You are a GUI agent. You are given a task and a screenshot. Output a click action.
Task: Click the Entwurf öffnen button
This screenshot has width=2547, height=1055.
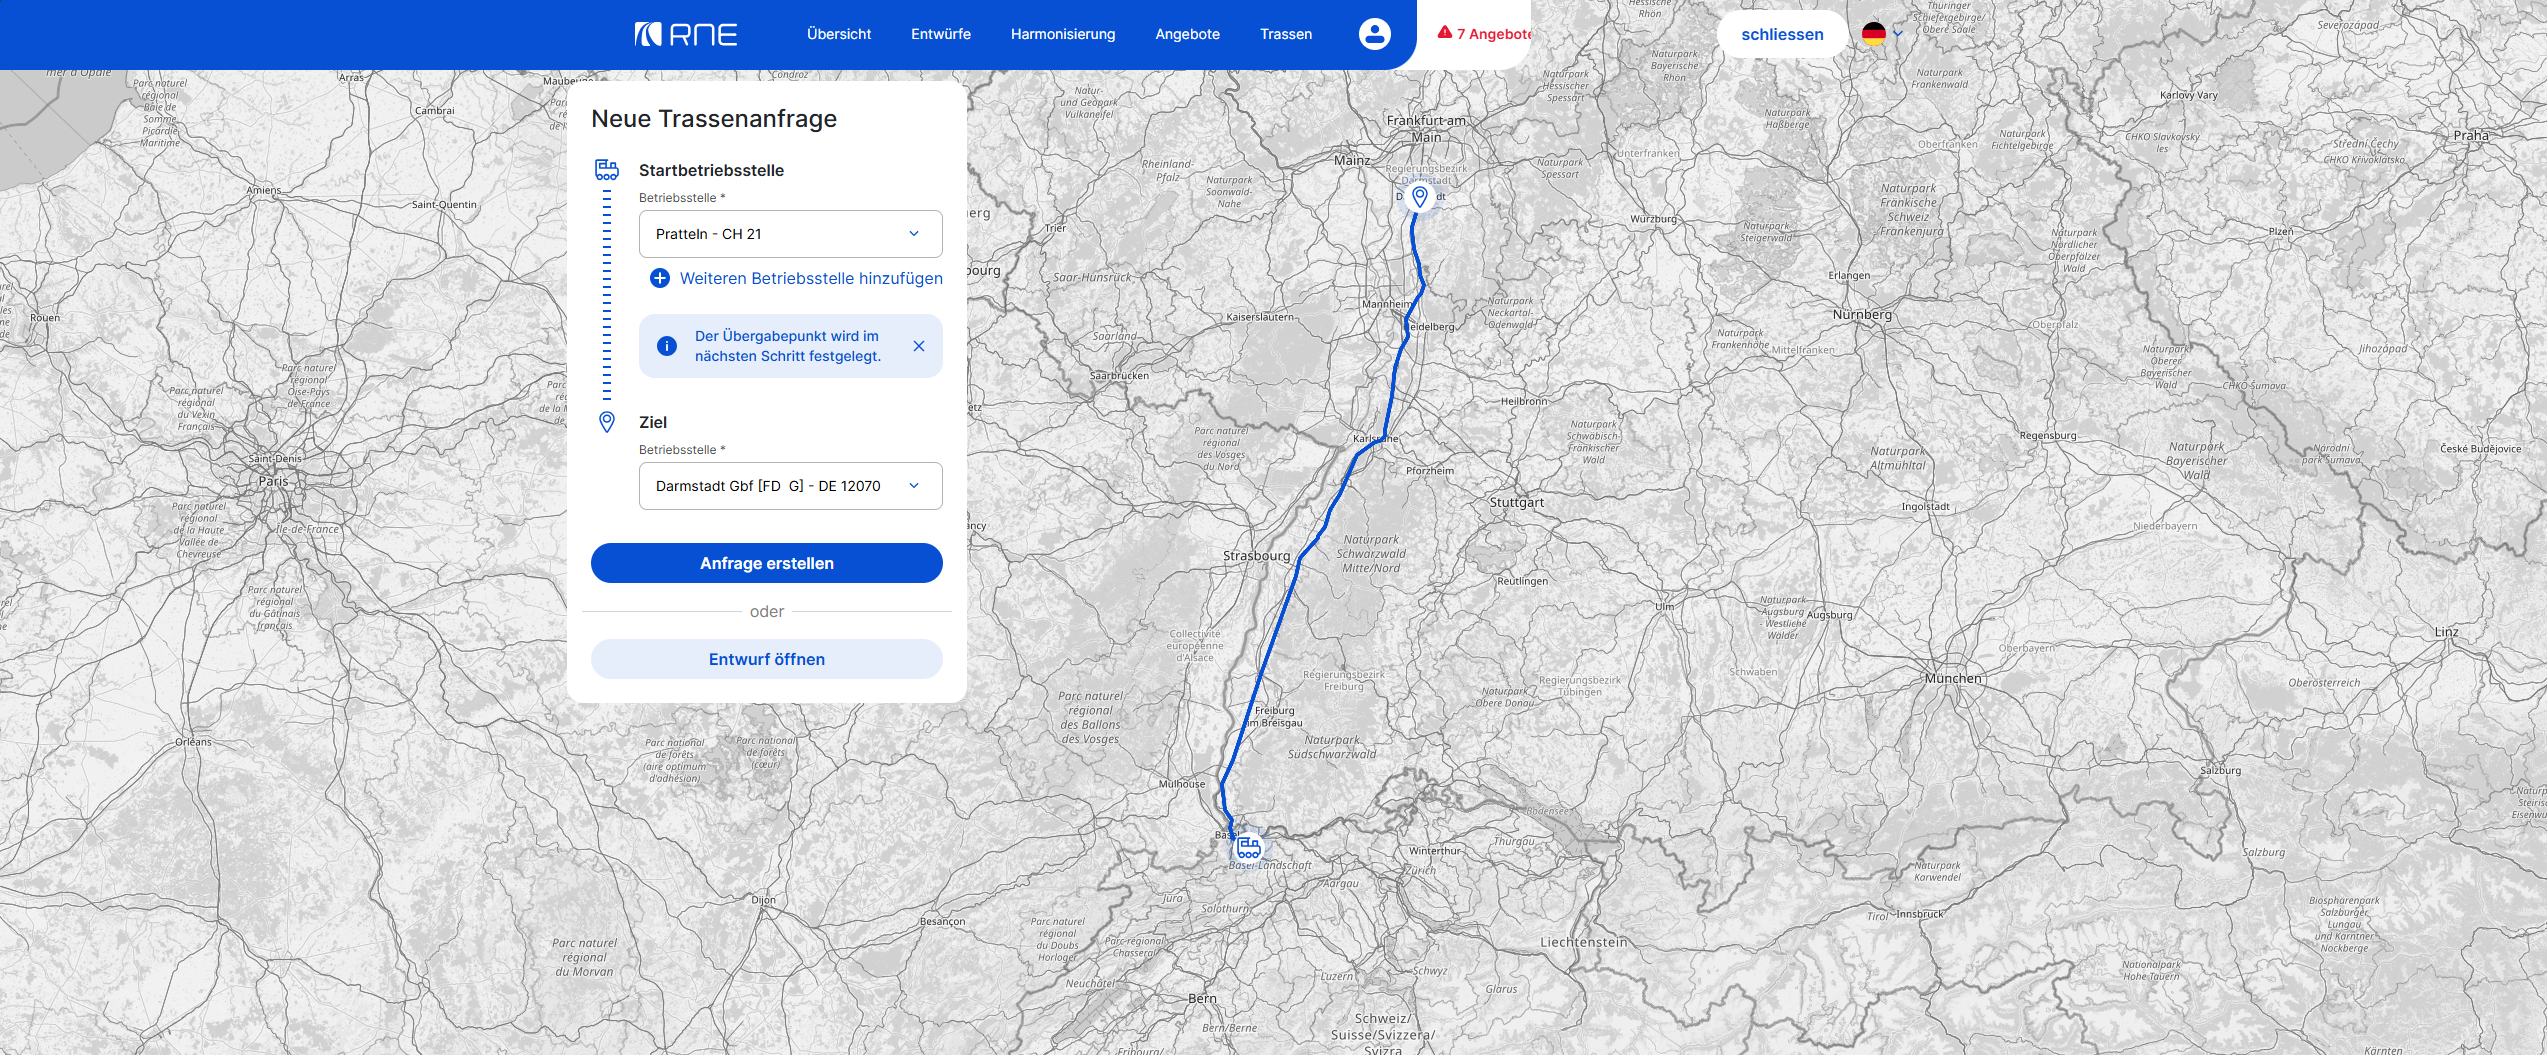tap(766, 659)
